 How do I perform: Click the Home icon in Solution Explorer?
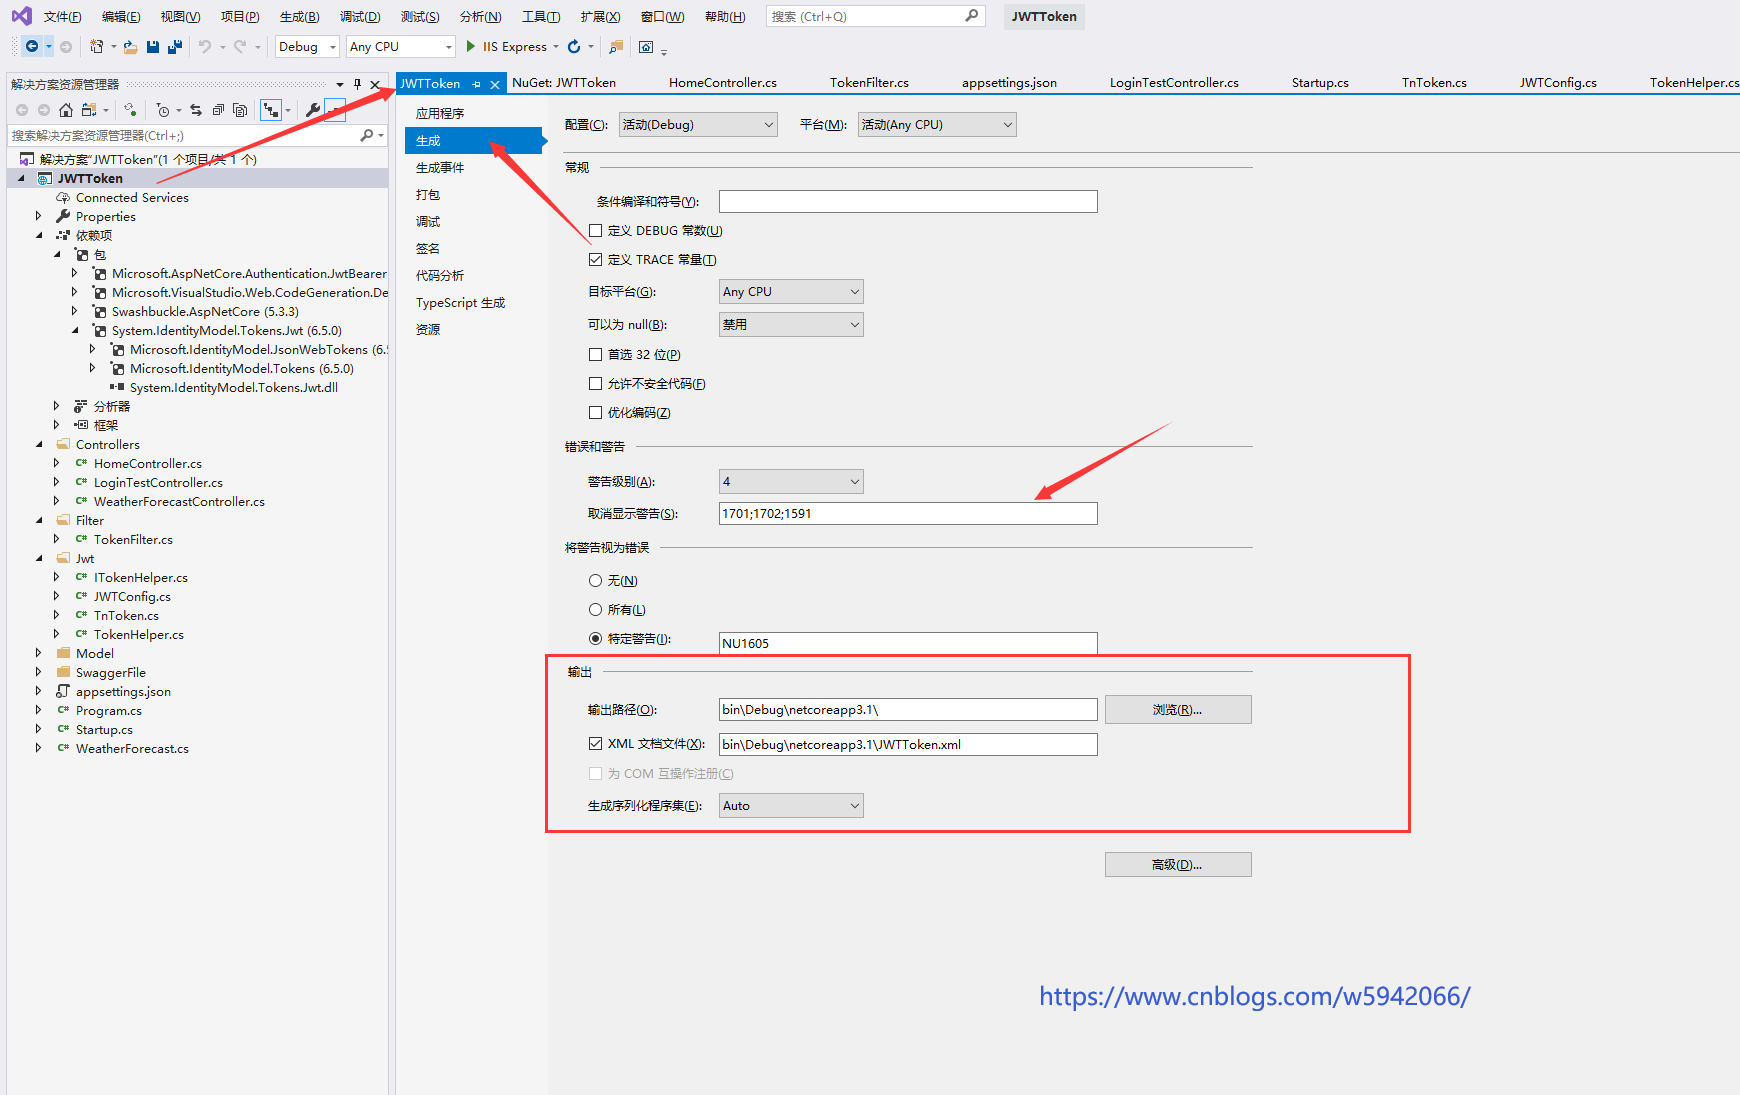point(66,110)
